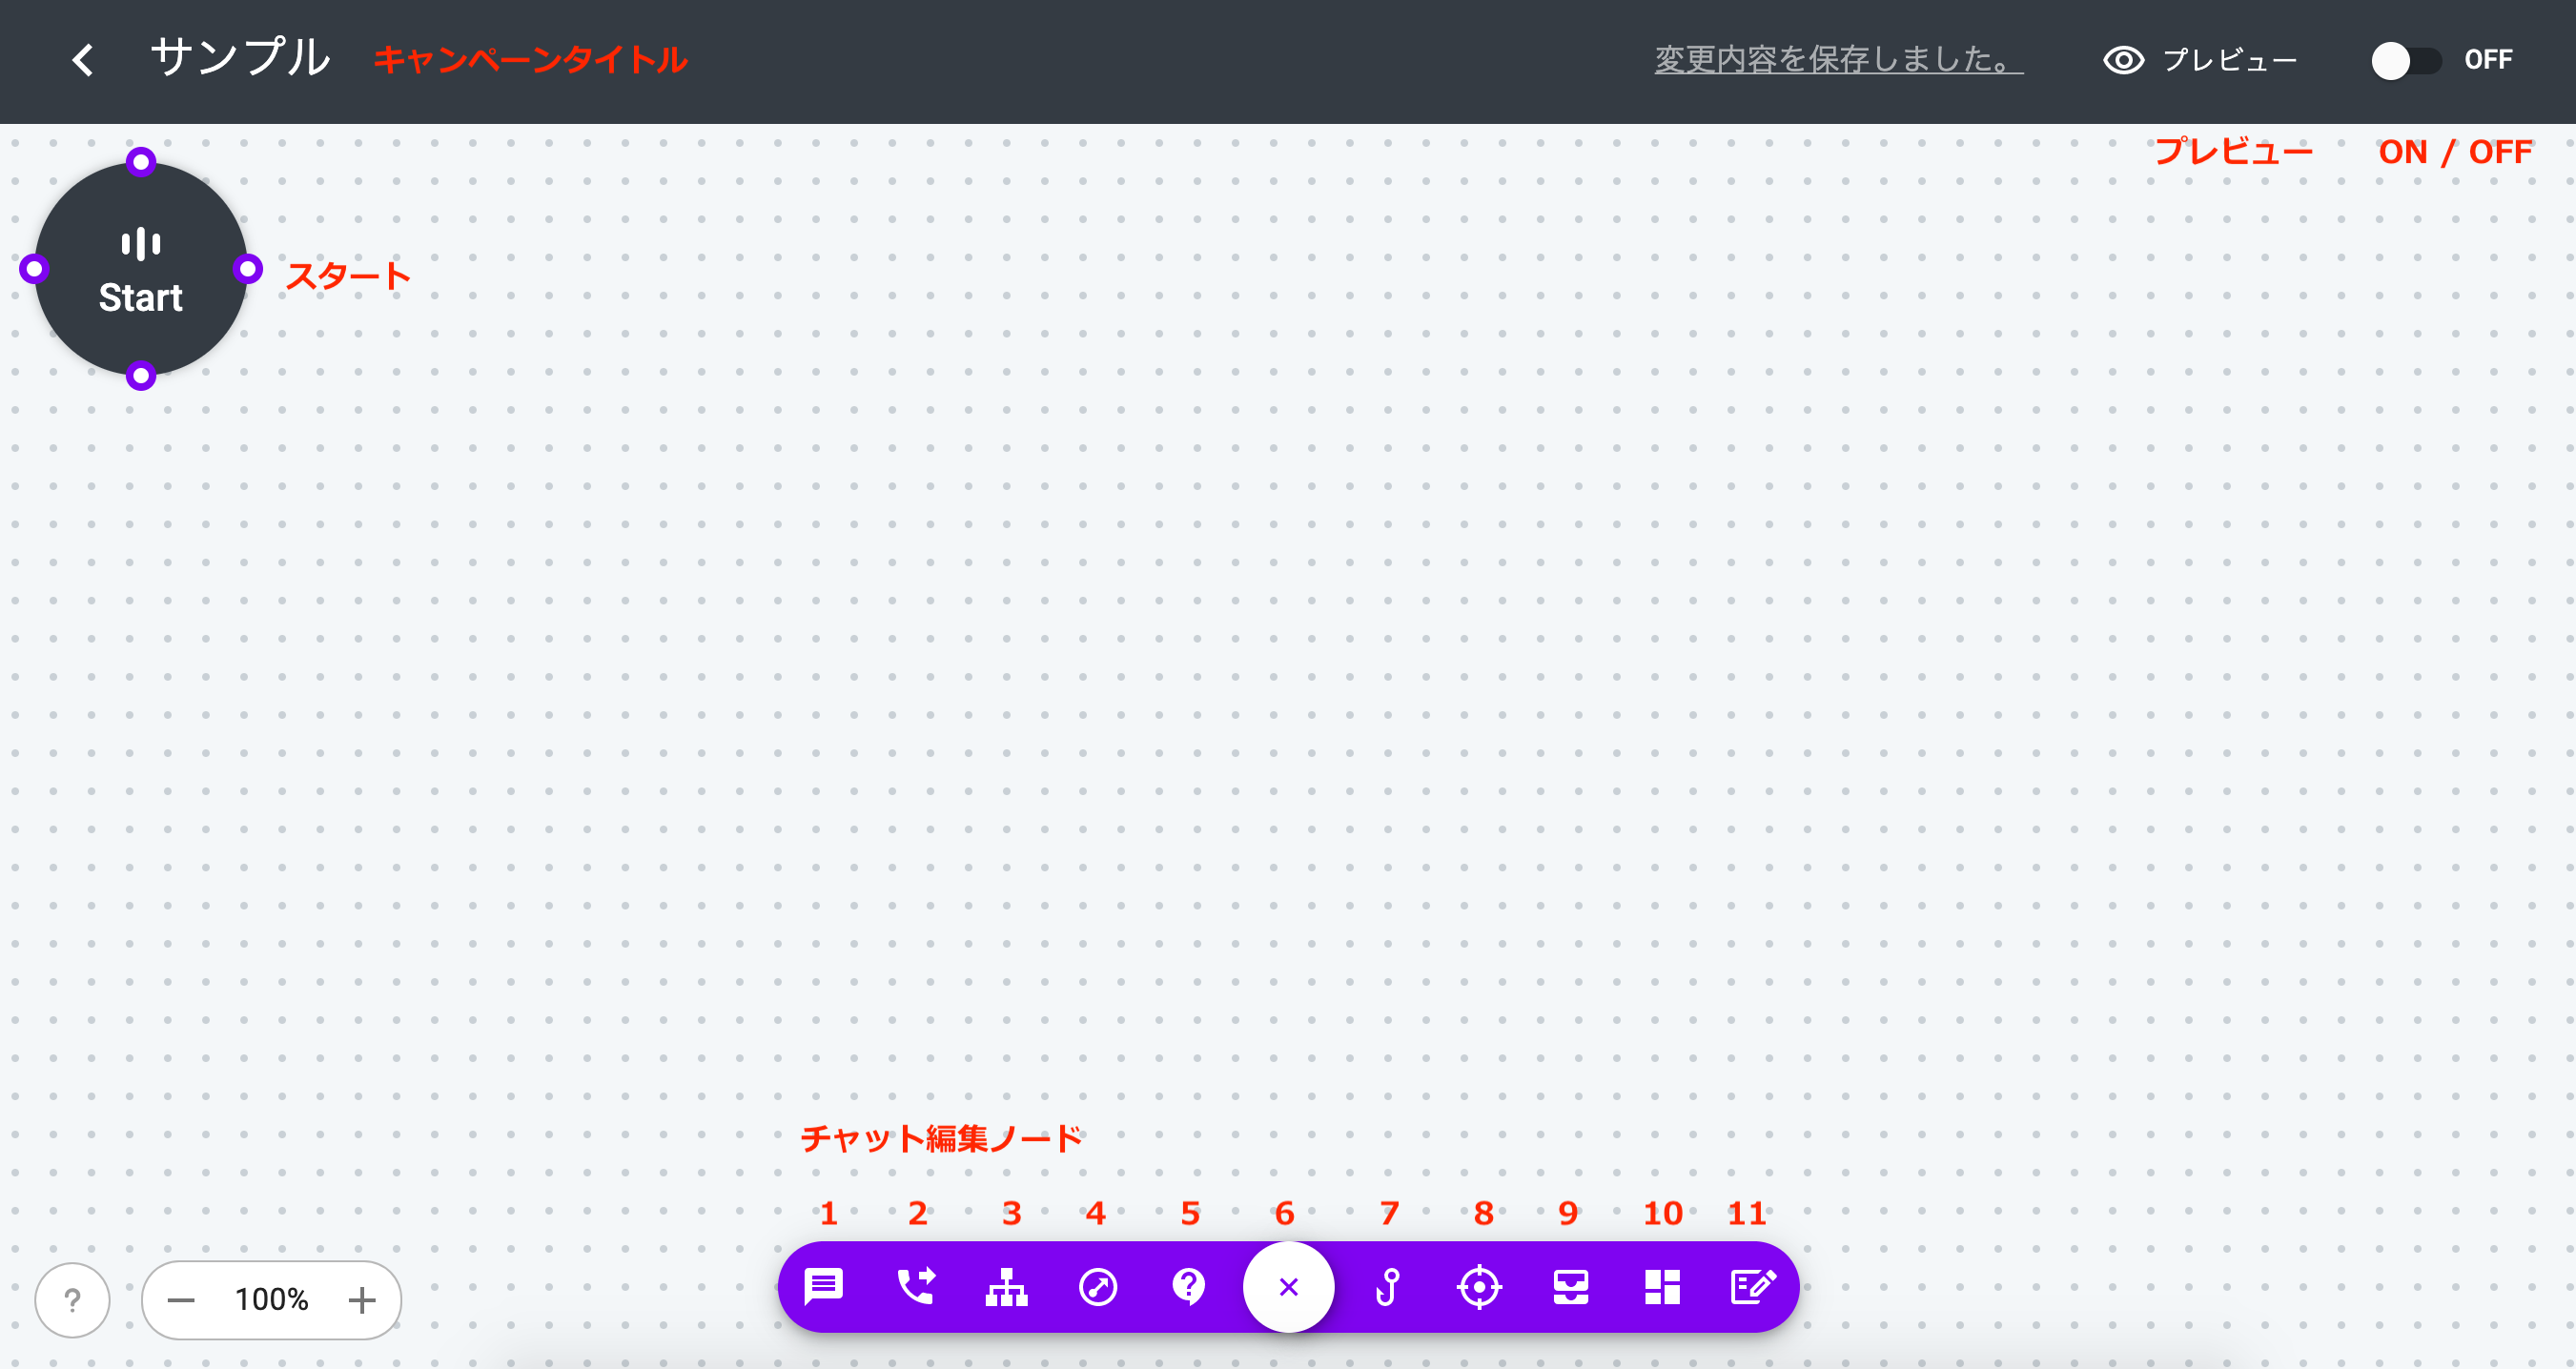Click the プレビュー label in header
Image resolution: width=2576 pixels, height=1369 pixels.
[x=2230, y=60]
